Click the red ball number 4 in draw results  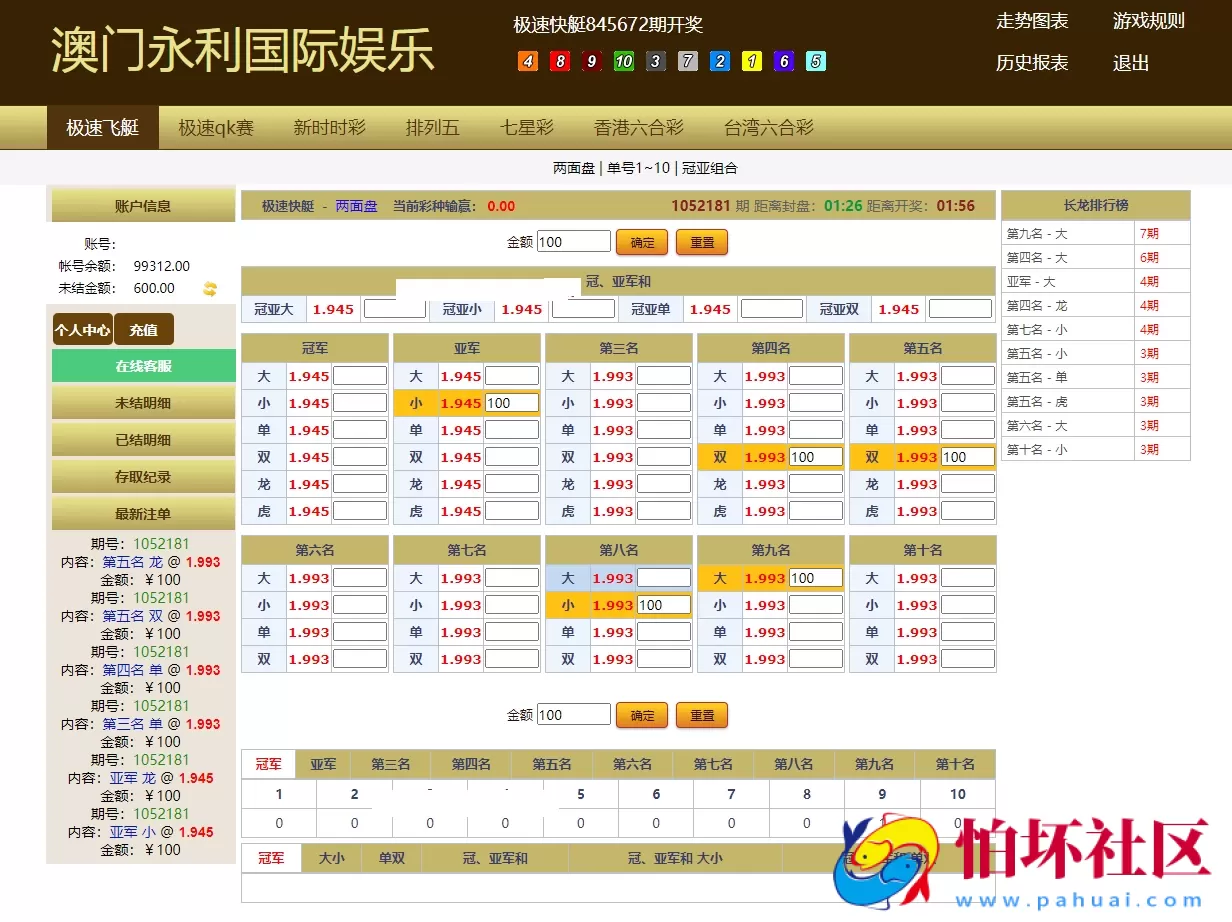527,61
